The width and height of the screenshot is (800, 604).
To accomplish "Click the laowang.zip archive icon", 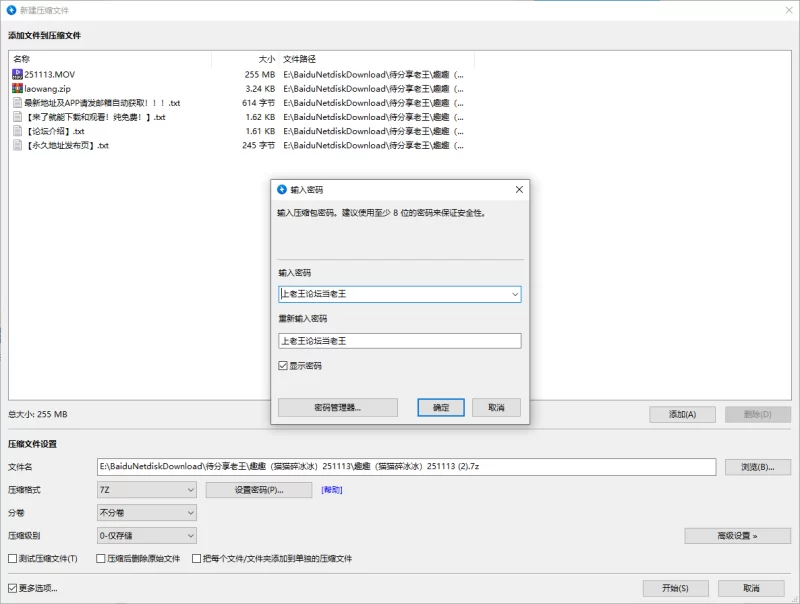I will click(16, 88).
